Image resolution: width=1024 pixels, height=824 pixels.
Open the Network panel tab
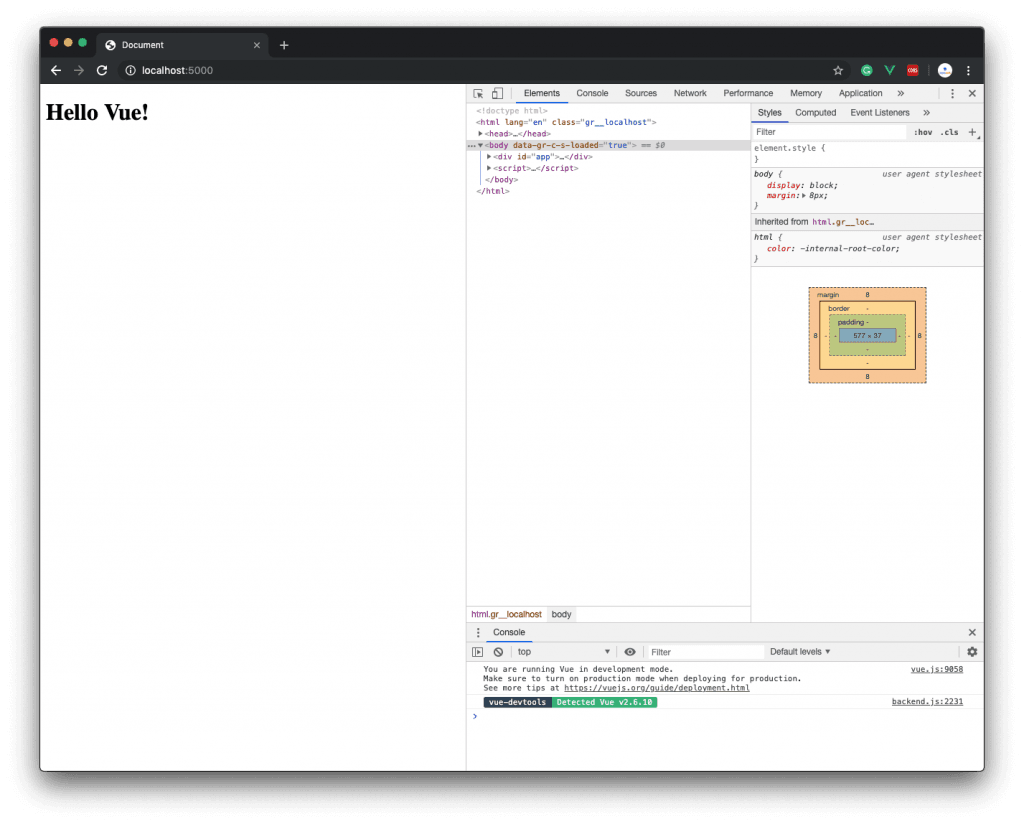690,93
